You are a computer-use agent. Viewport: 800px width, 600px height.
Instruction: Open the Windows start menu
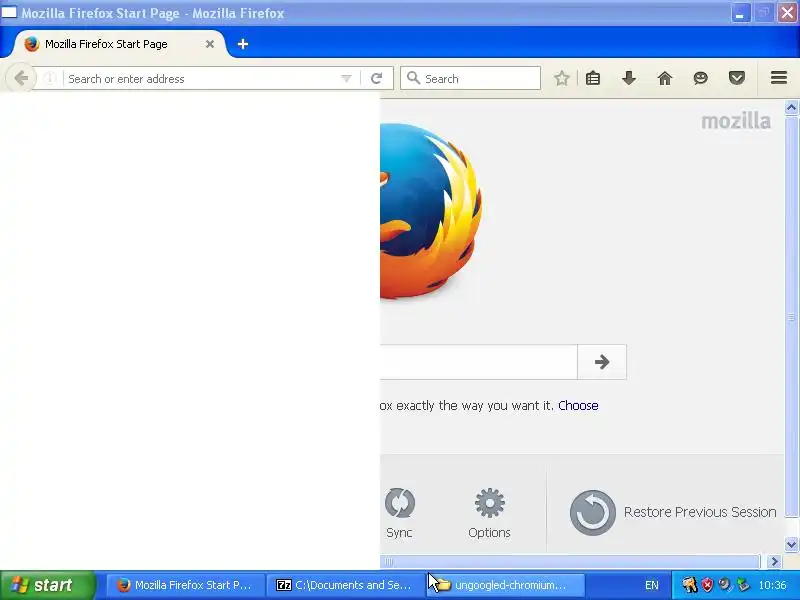point(47,585)
